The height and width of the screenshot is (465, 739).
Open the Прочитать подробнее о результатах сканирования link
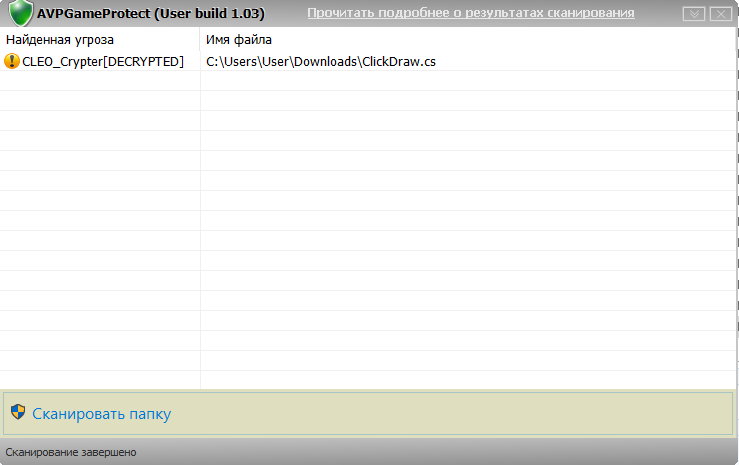point(470,13)
